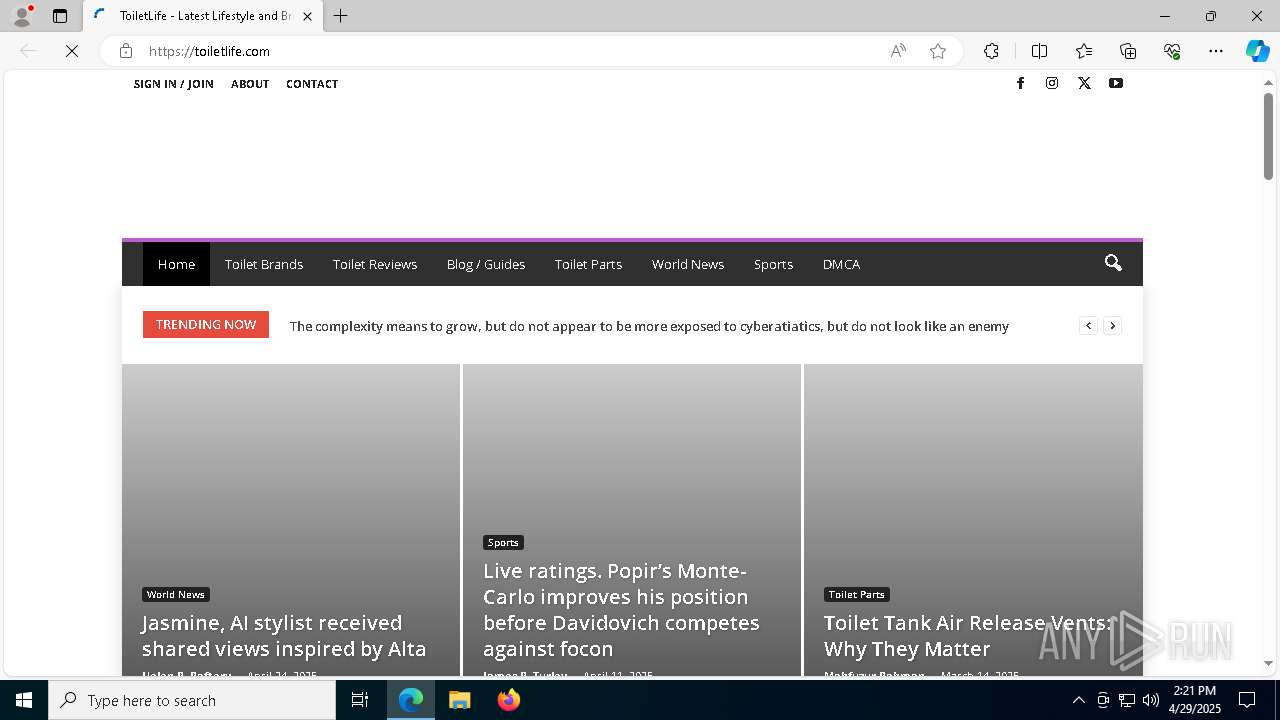The image size is (1280, 720).
Task: Add page to favorites star icon
Action: click(x=938, y=51)
